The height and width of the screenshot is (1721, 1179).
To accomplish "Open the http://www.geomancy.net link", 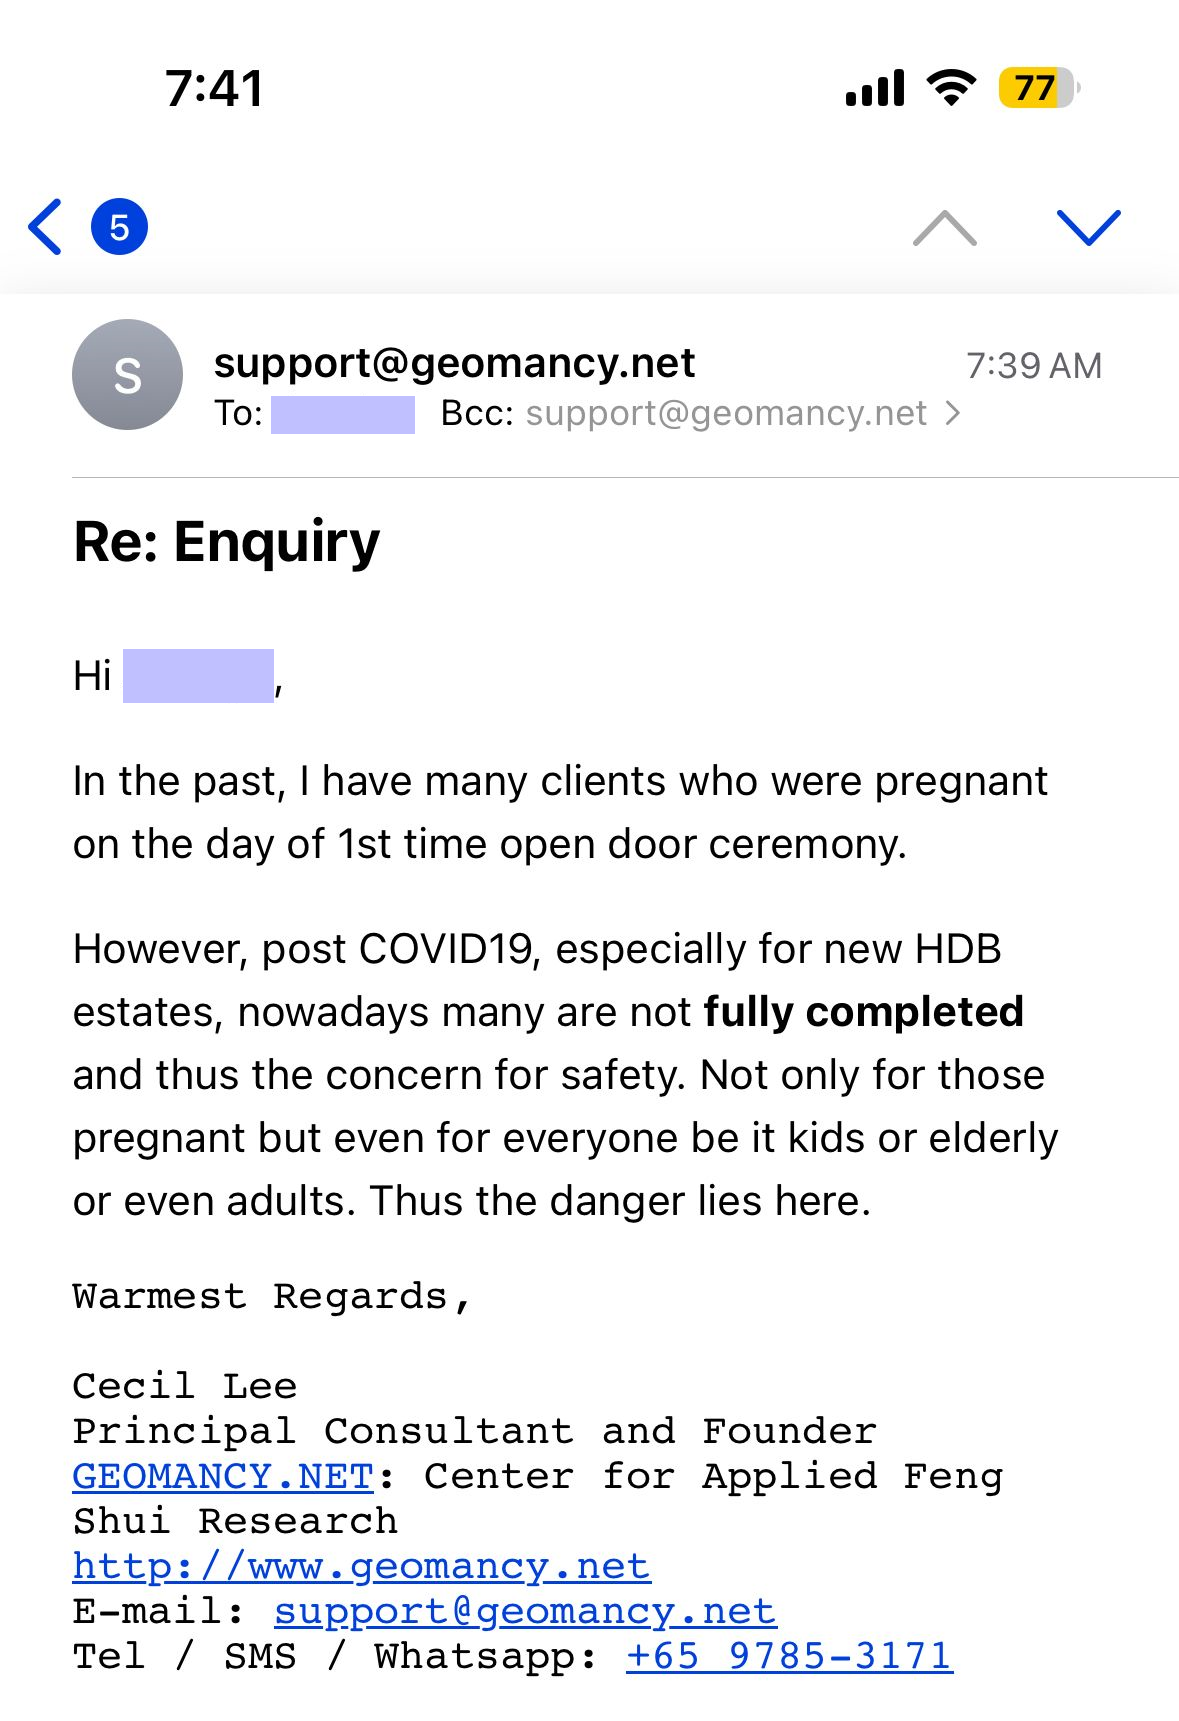I will pos(361,1566).
